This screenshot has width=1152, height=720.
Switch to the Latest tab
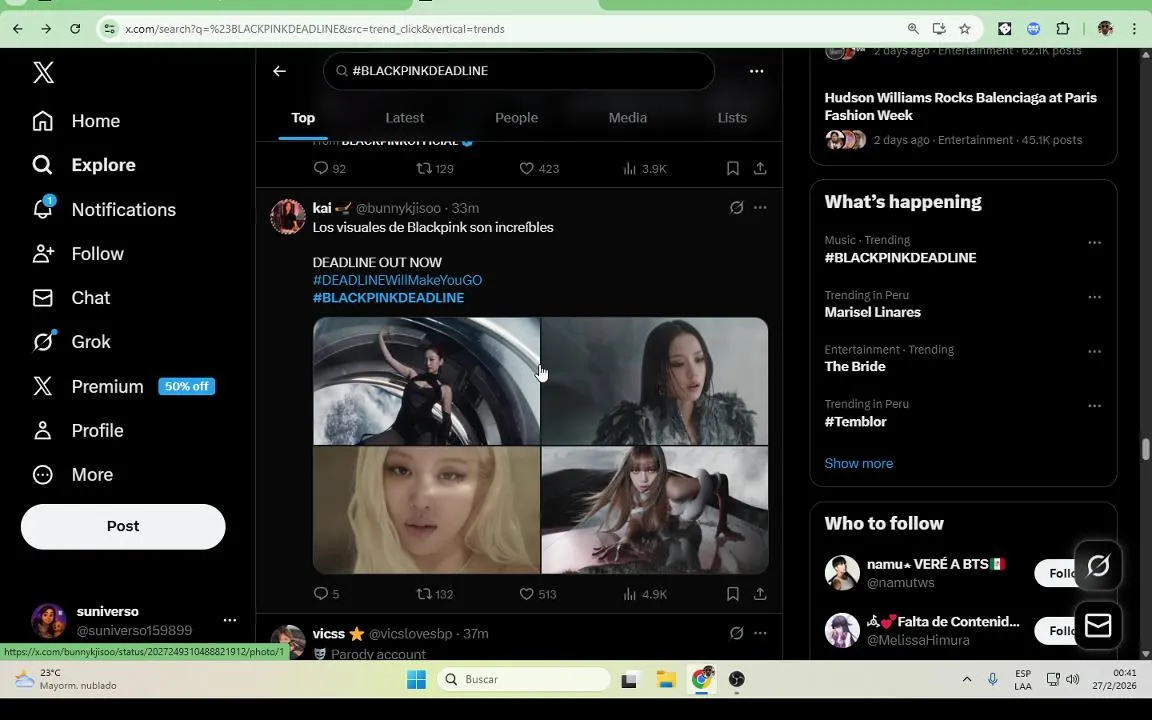404,118
